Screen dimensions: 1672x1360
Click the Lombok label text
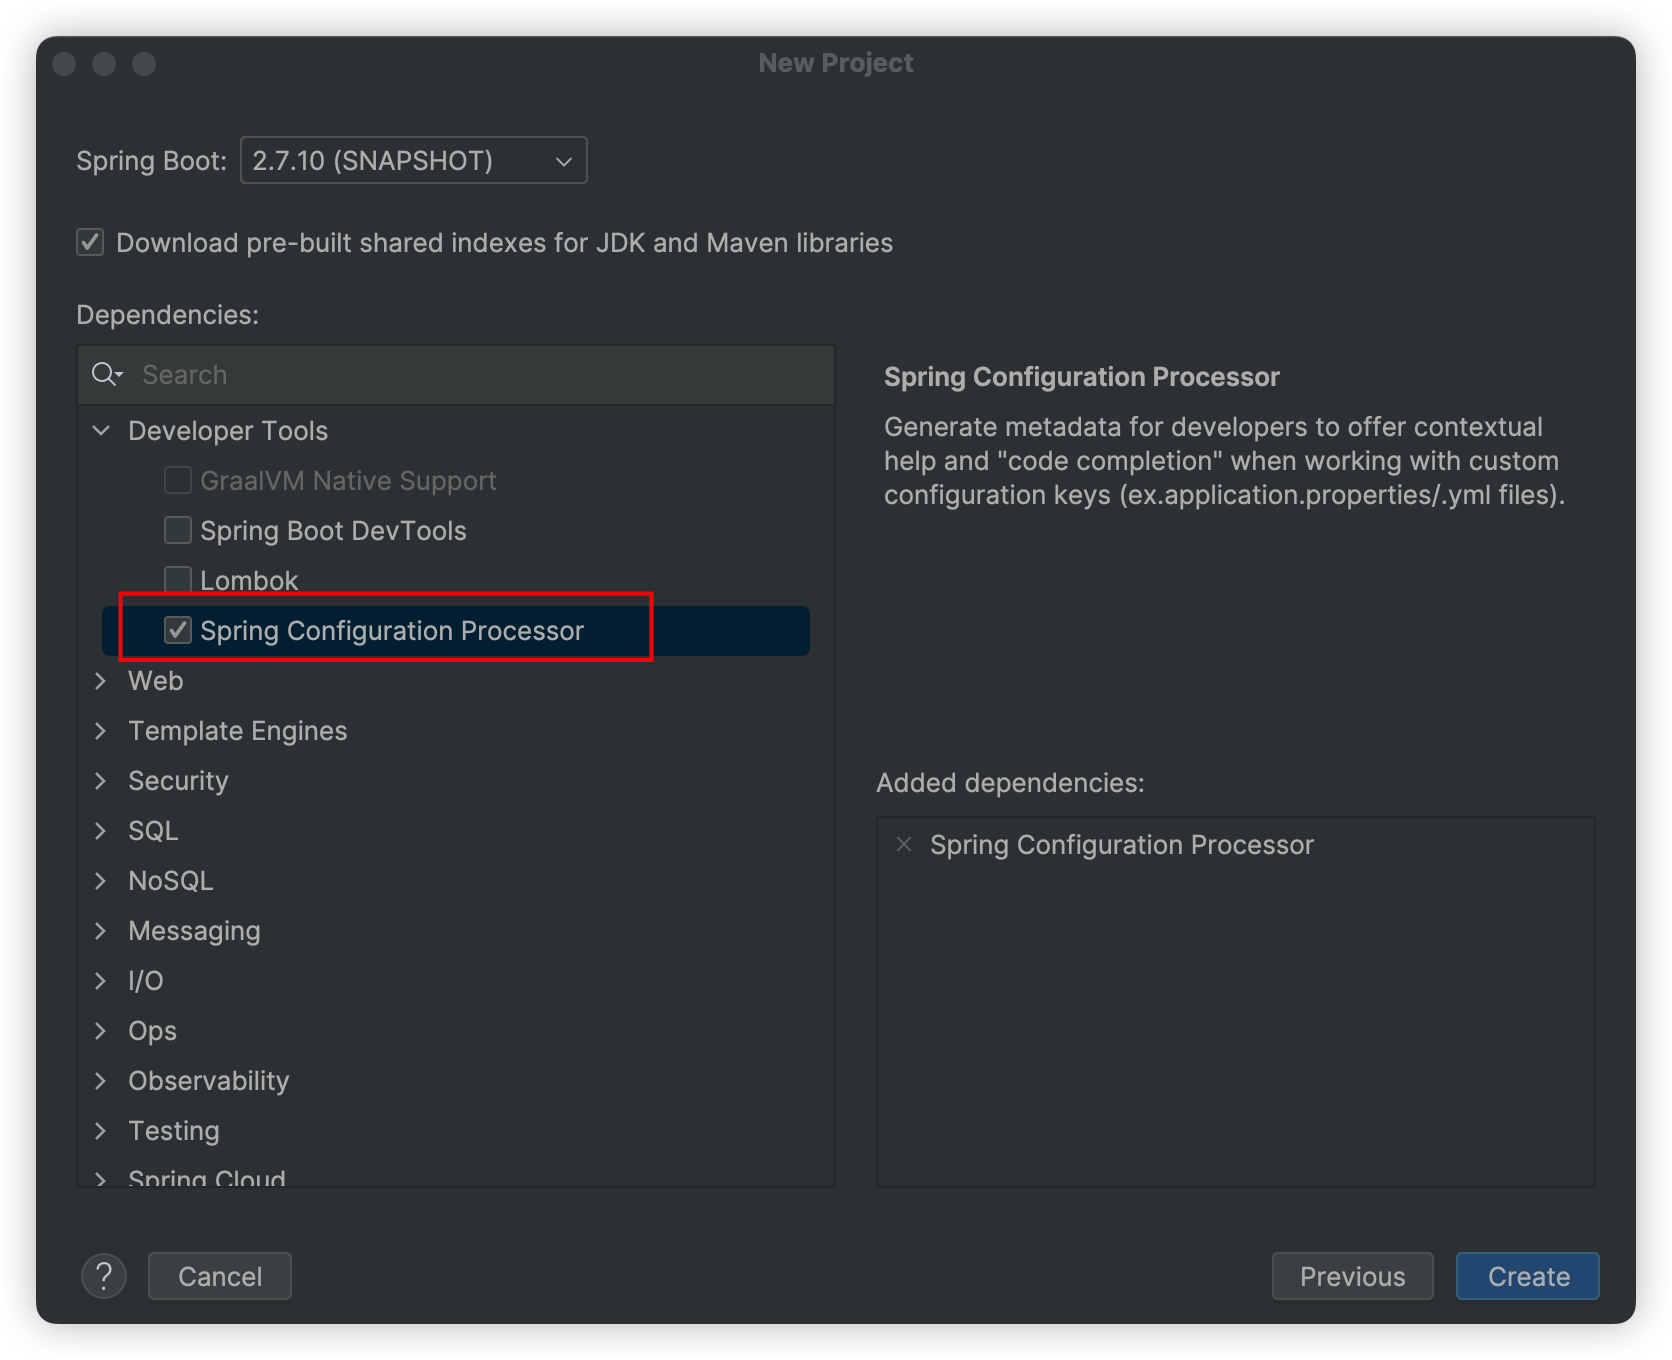pyautogui.click(x=249, y=580)
